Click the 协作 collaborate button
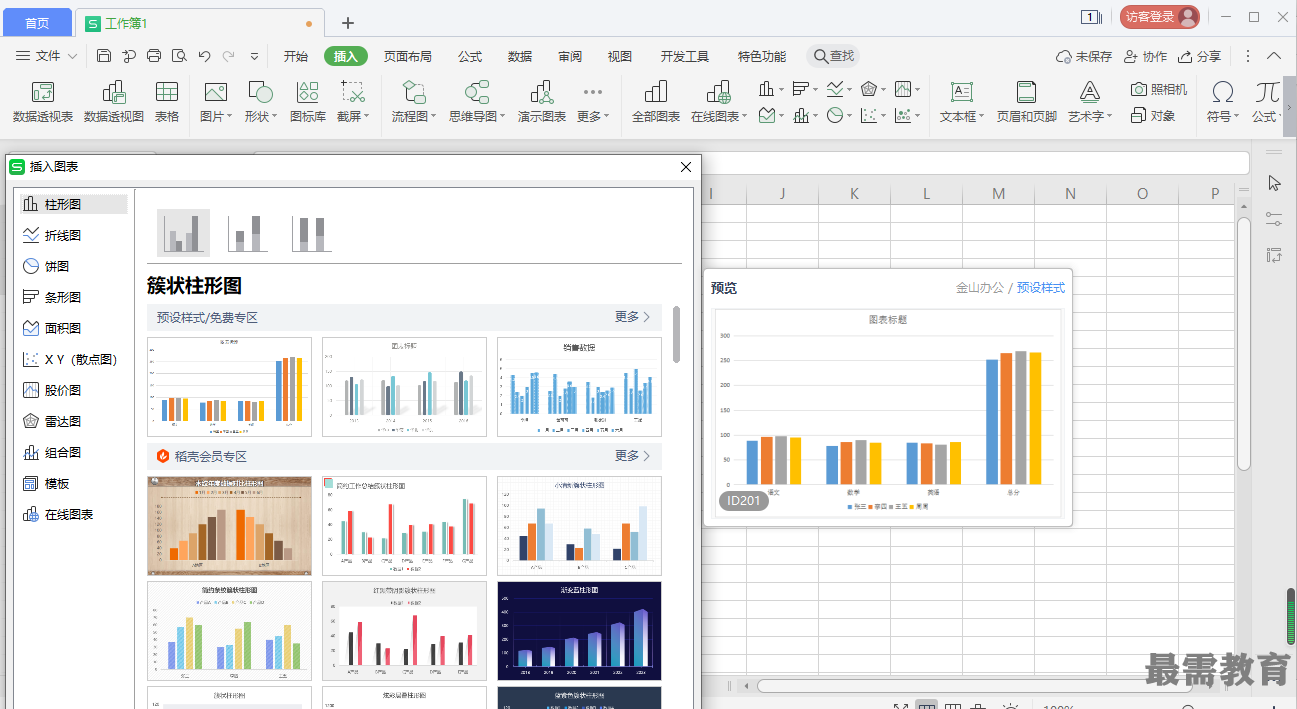1297x709 pixels. [1145, 57]
